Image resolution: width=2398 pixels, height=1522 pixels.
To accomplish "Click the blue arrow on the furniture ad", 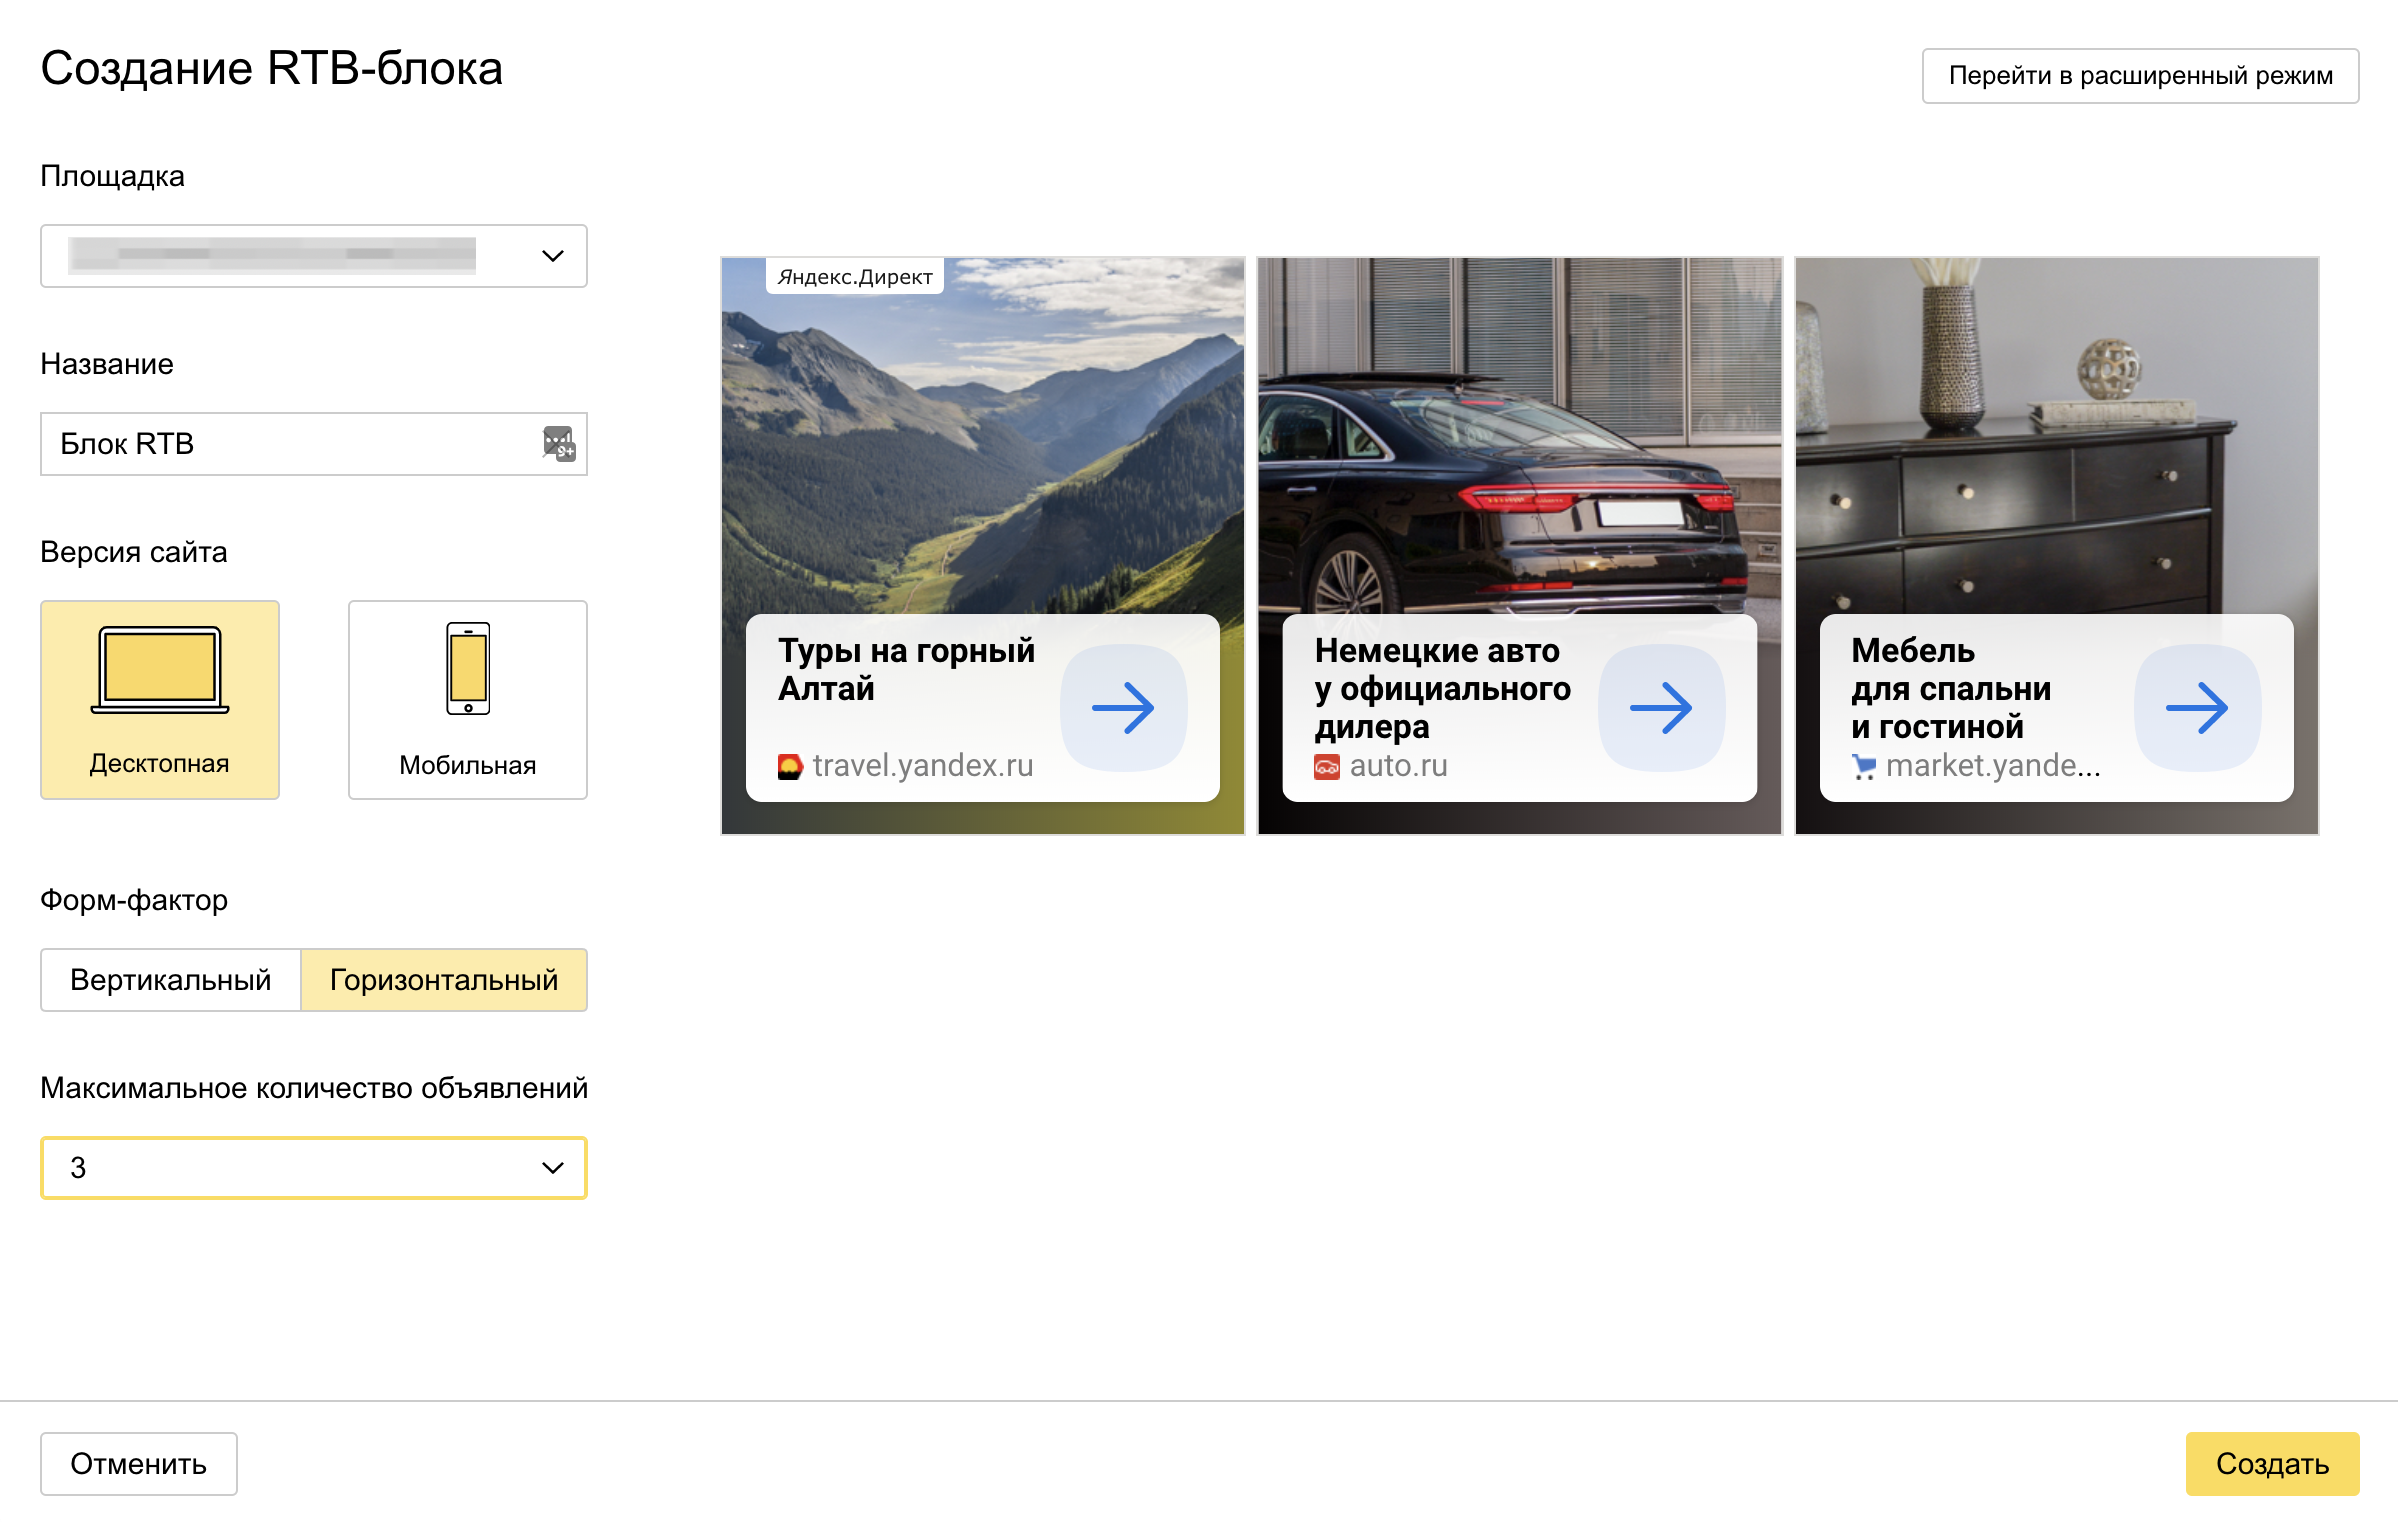I will 2197,708.
